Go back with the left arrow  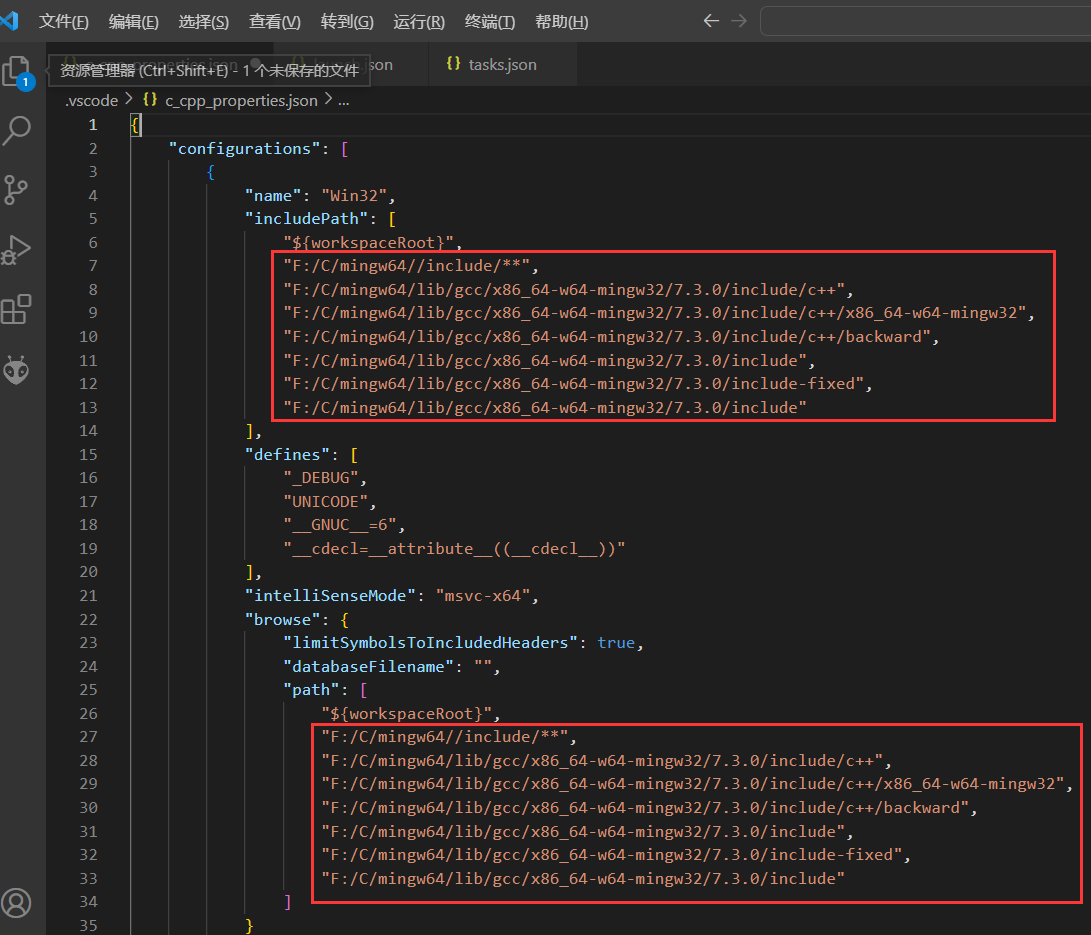(710, 21)
